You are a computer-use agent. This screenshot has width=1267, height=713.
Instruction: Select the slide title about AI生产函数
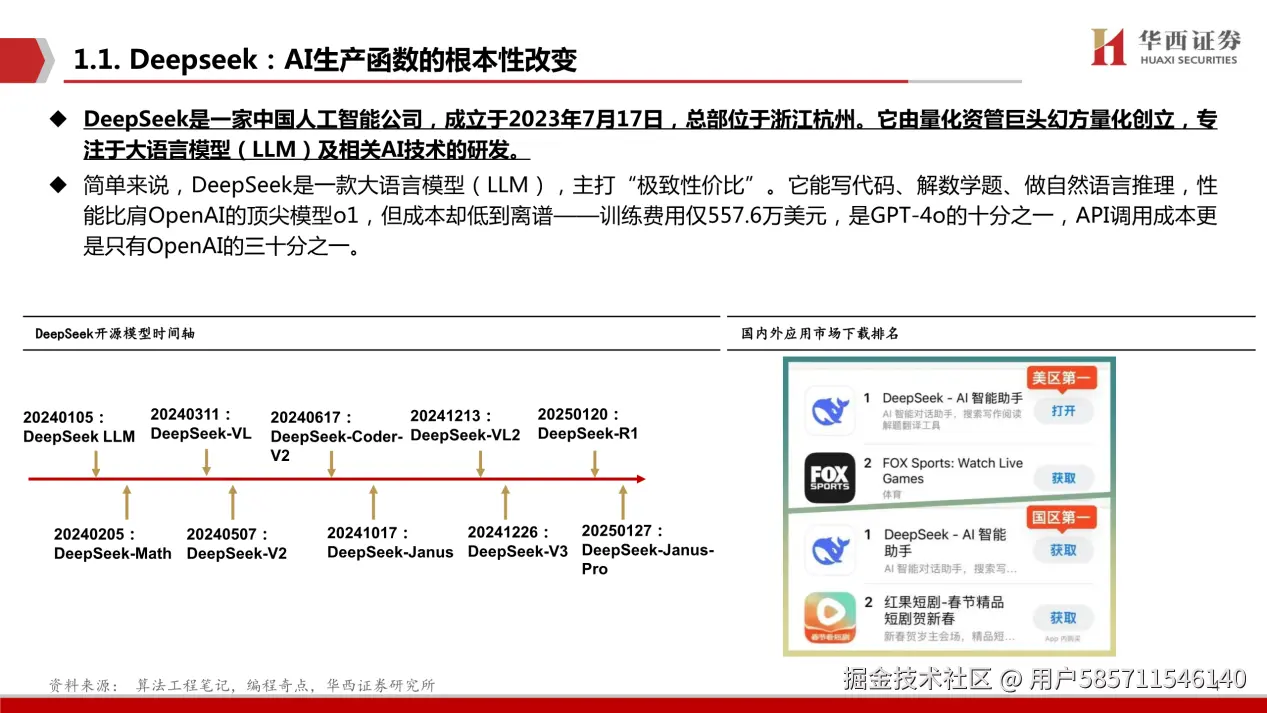(x=326, y=60)
